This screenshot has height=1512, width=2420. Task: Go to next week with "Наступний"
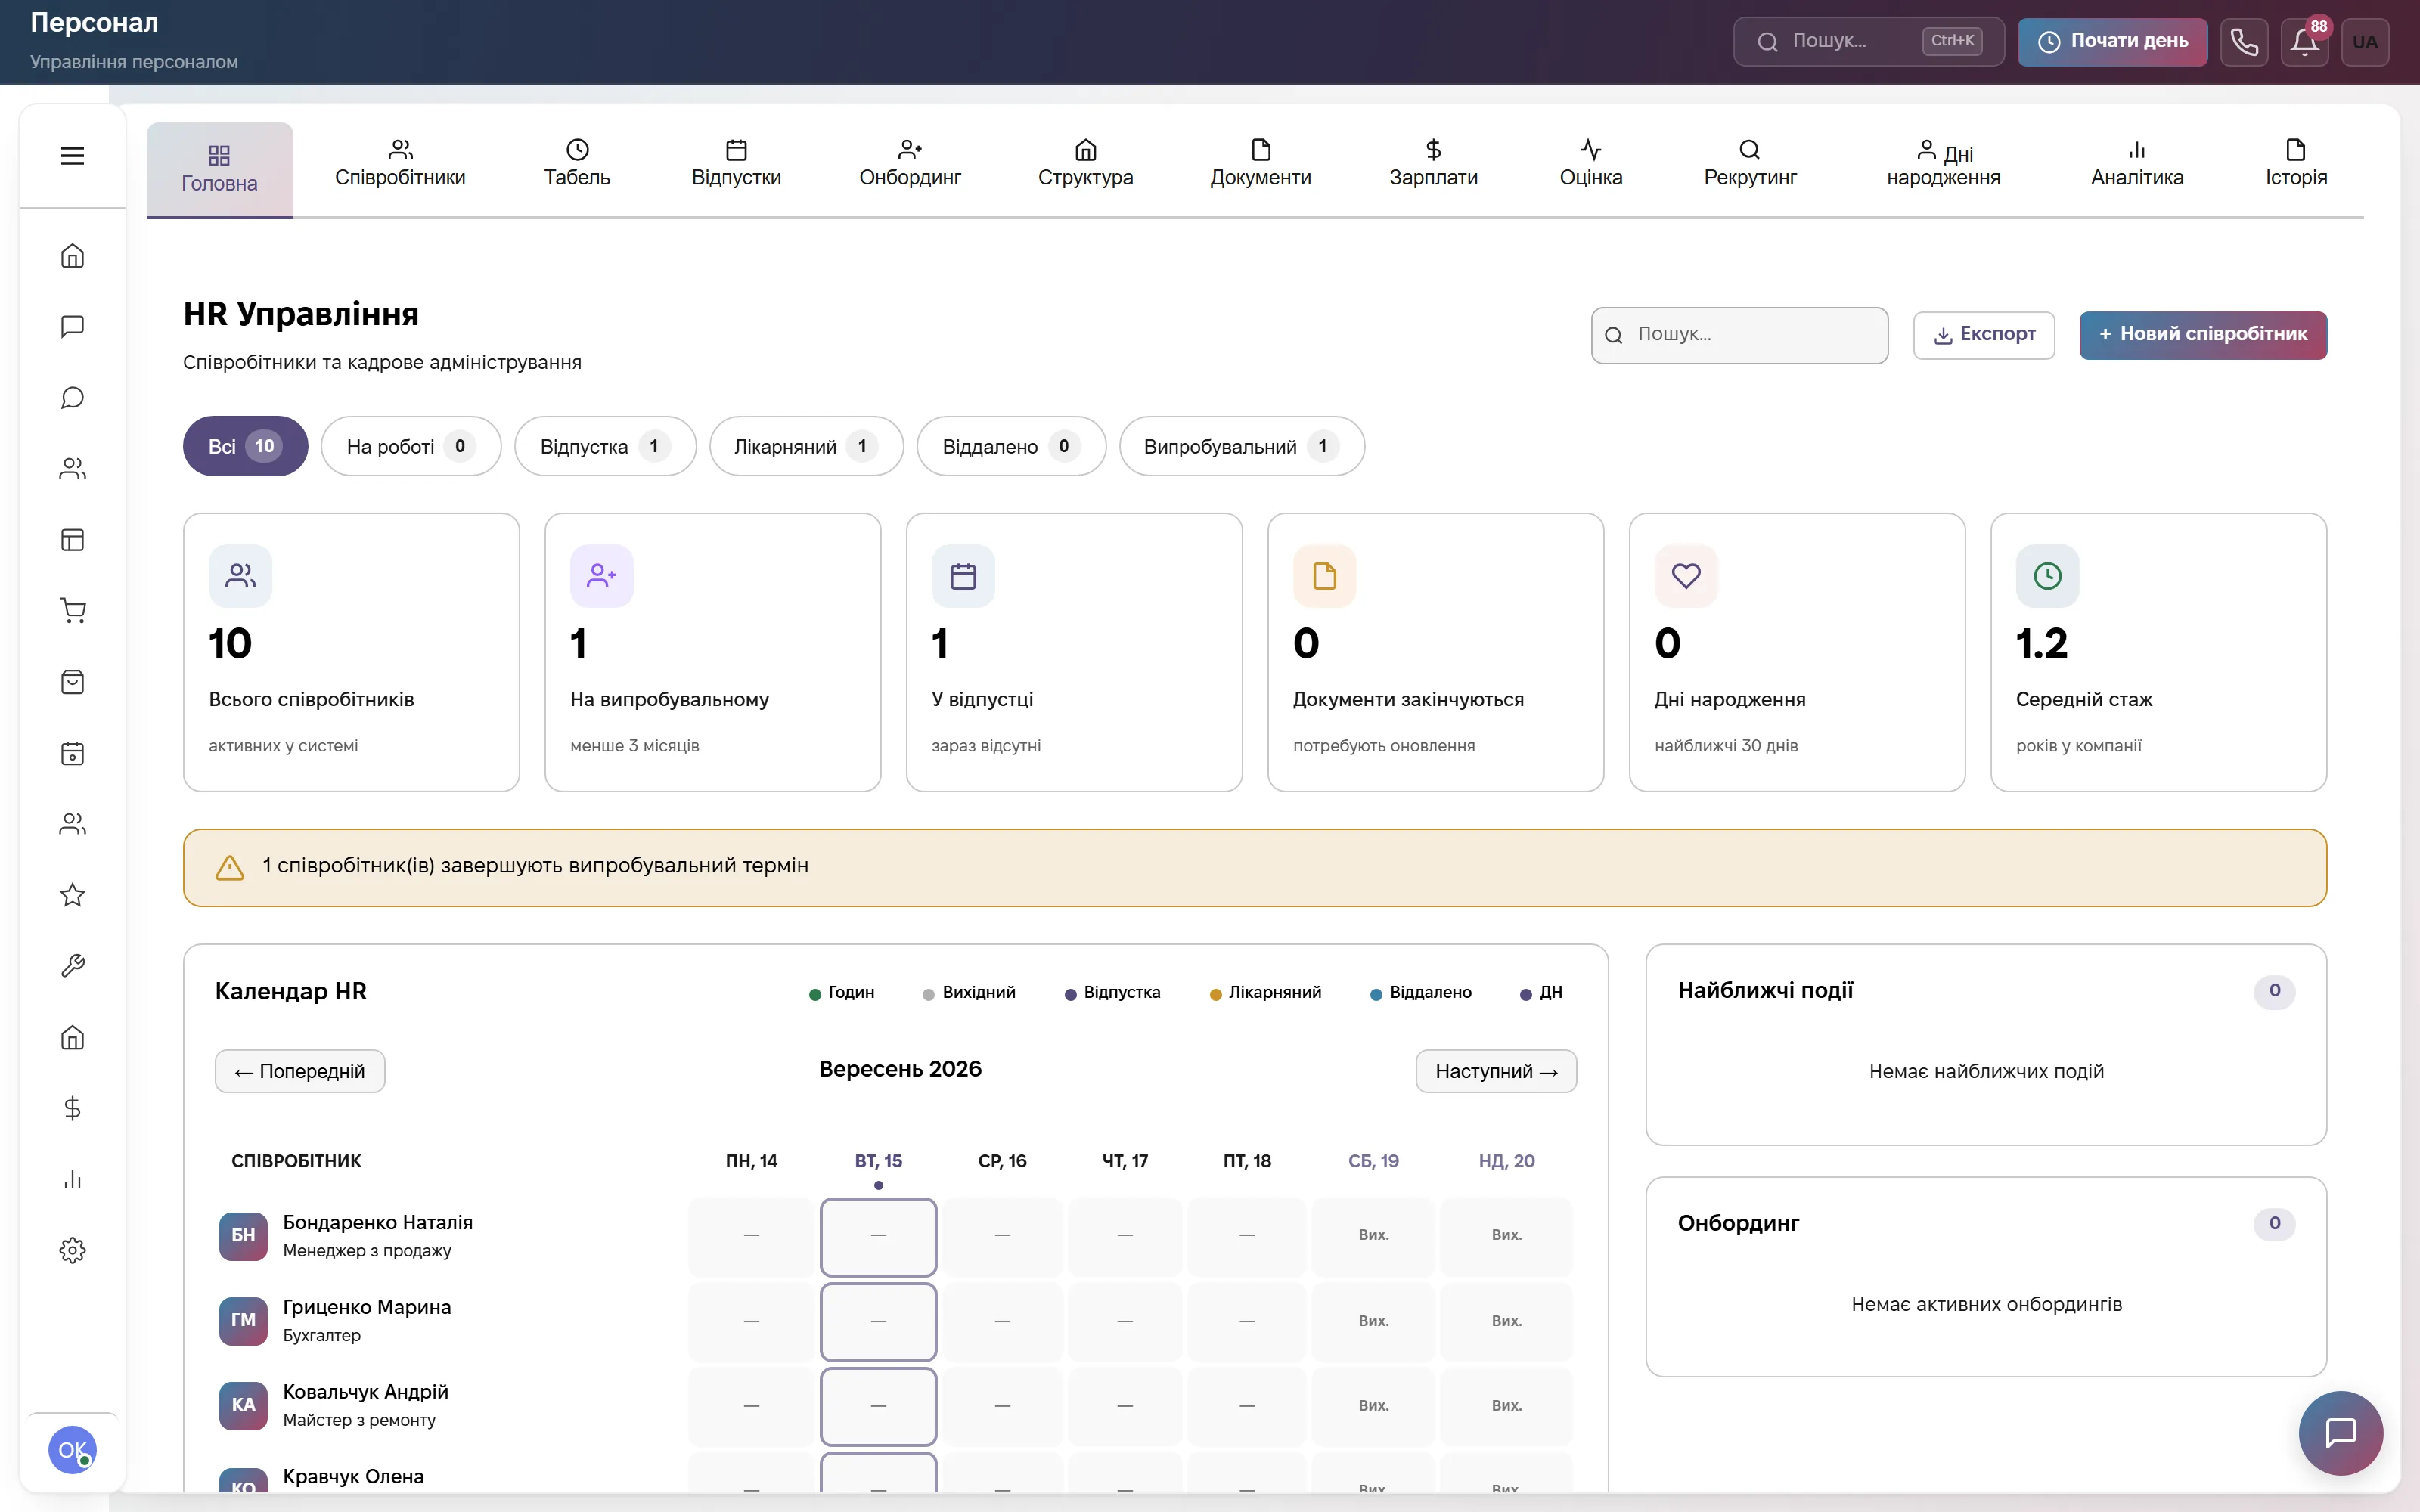[x=1496, y=1071]
